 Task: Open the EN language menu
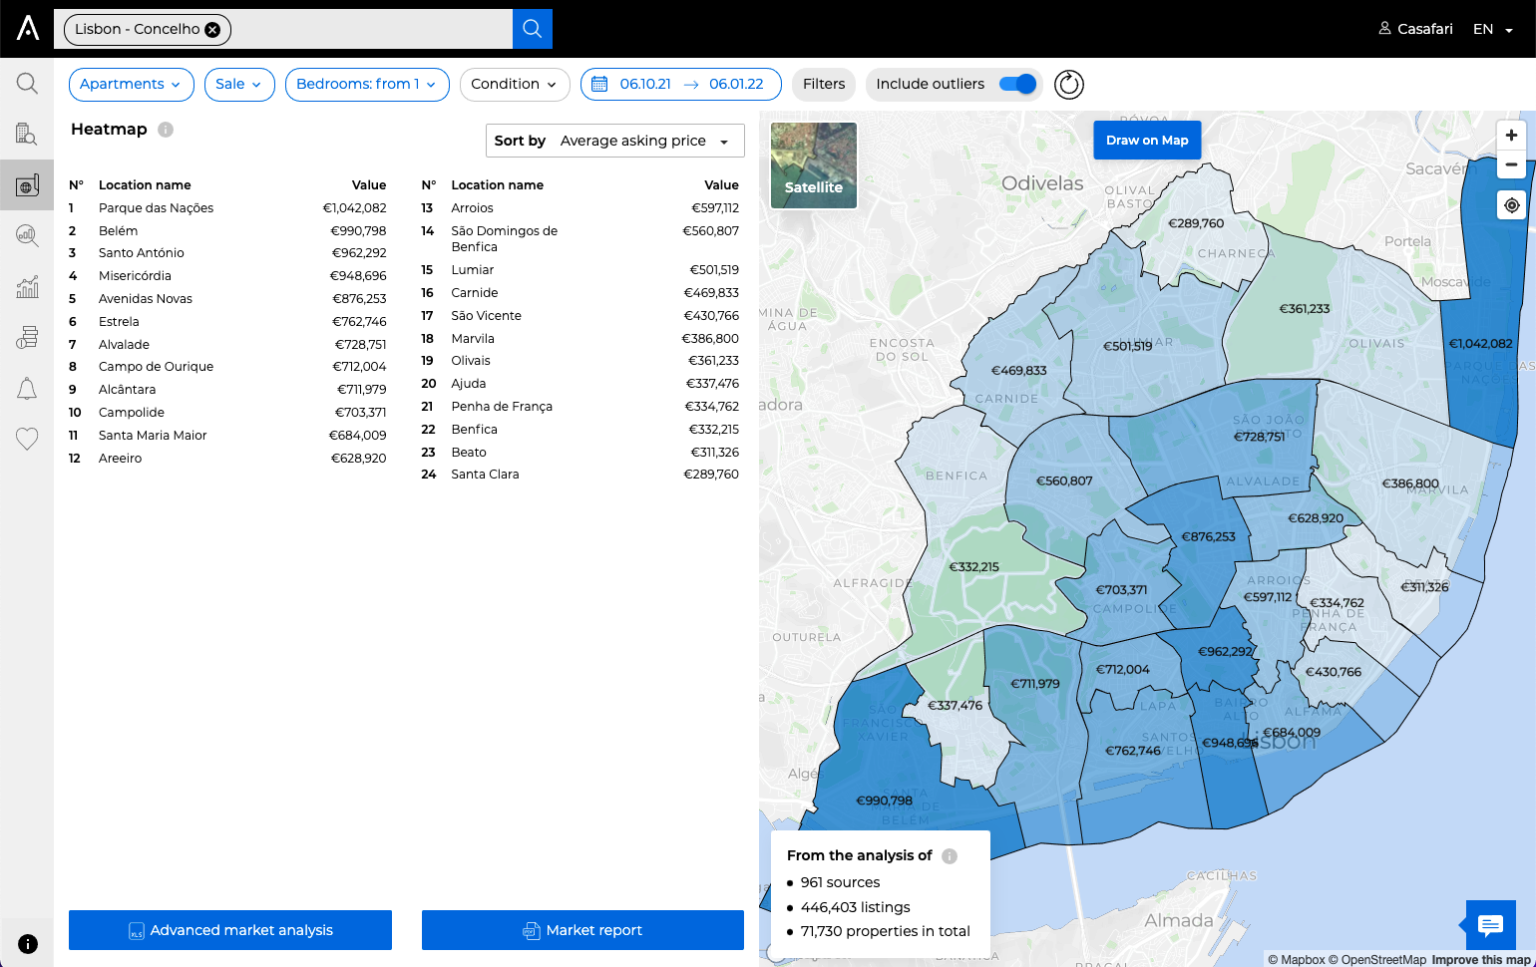coord(1492,29)
